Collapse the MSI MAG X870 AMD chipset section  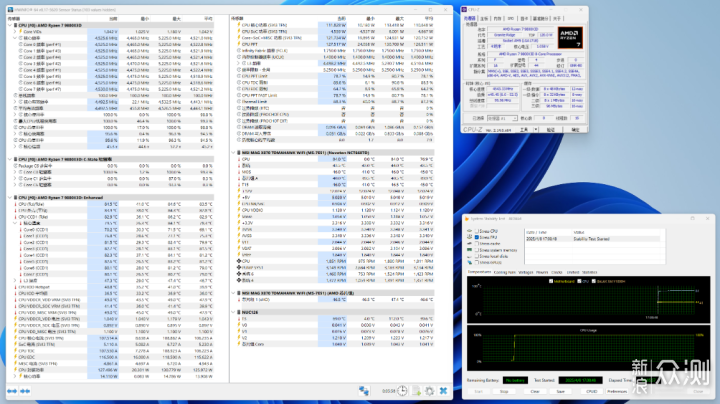pos(233,293)
